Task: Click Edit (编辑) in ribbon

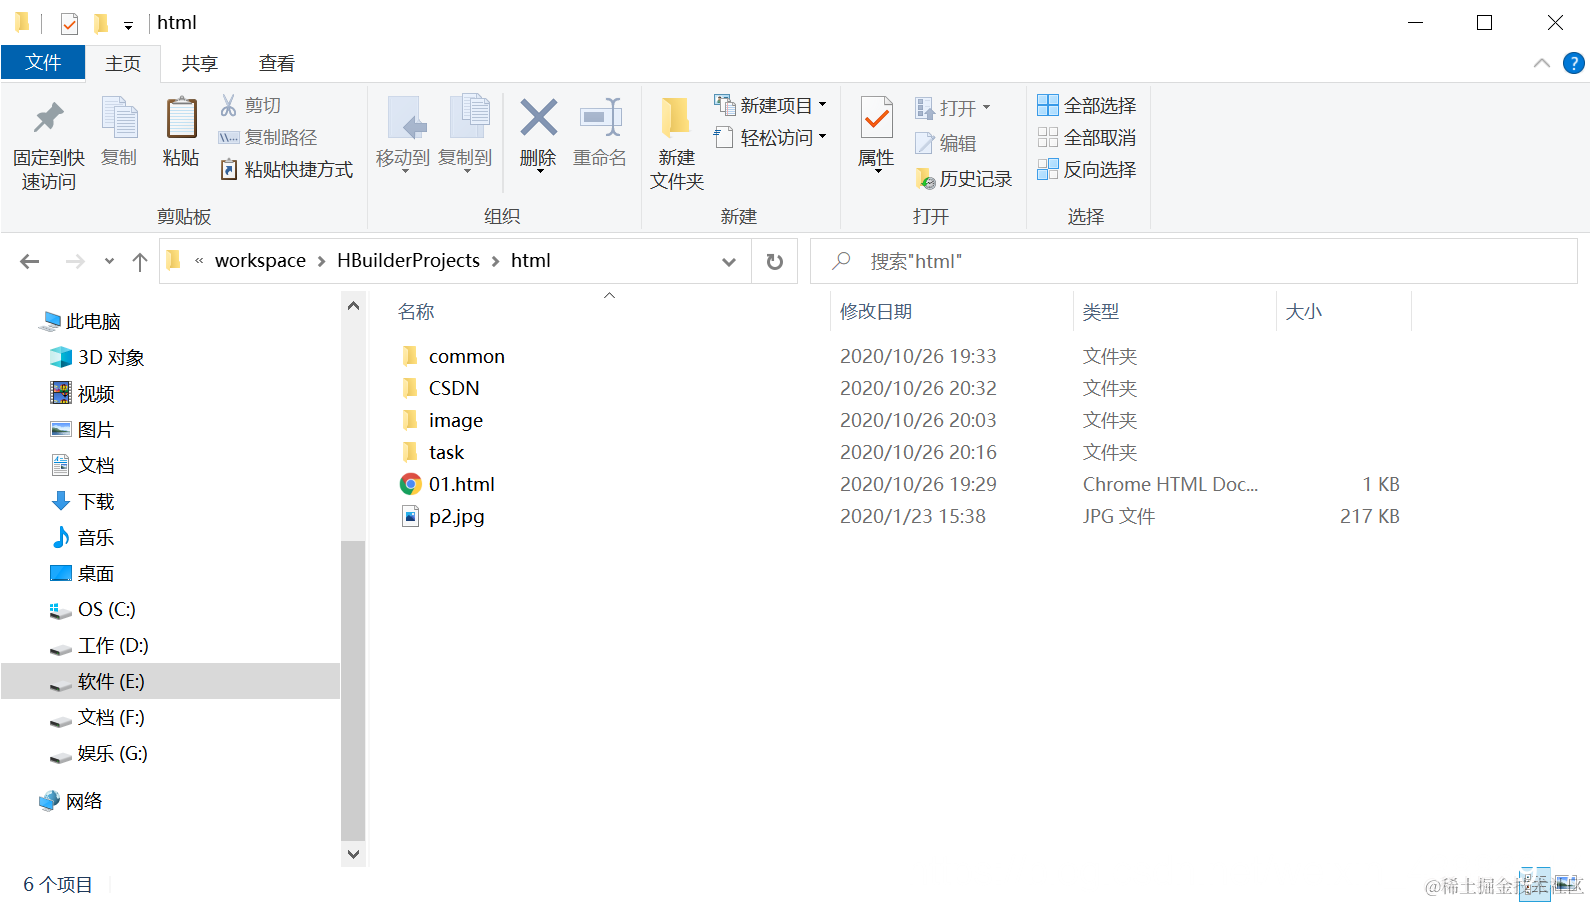Action: point(946,143)
